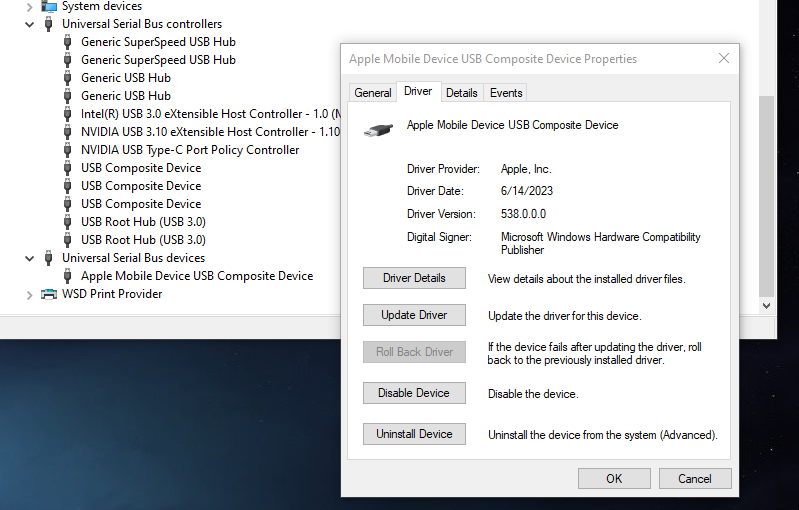Click the Universal Serial Bus devices label
Screen dimensions: 799x510
134,258
